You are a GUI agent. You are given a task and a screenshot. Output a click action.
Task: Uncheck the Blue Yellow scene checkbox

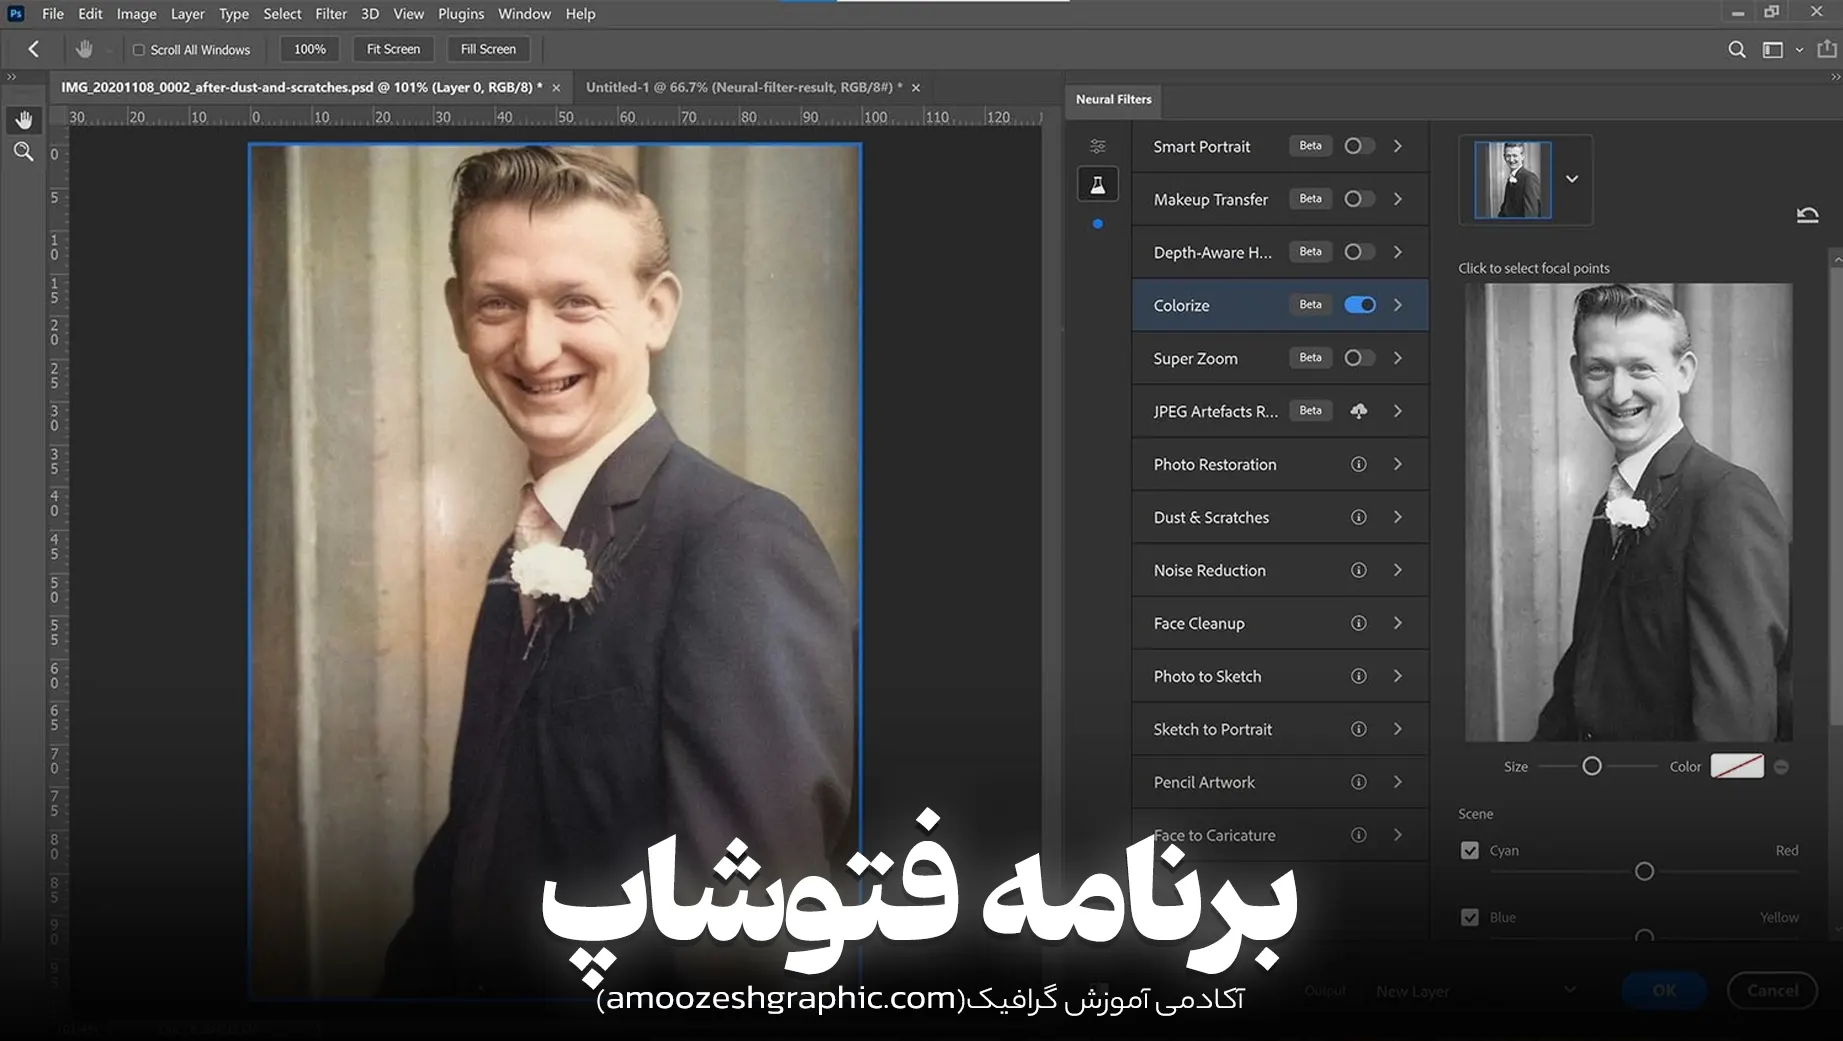(1470, 918)
